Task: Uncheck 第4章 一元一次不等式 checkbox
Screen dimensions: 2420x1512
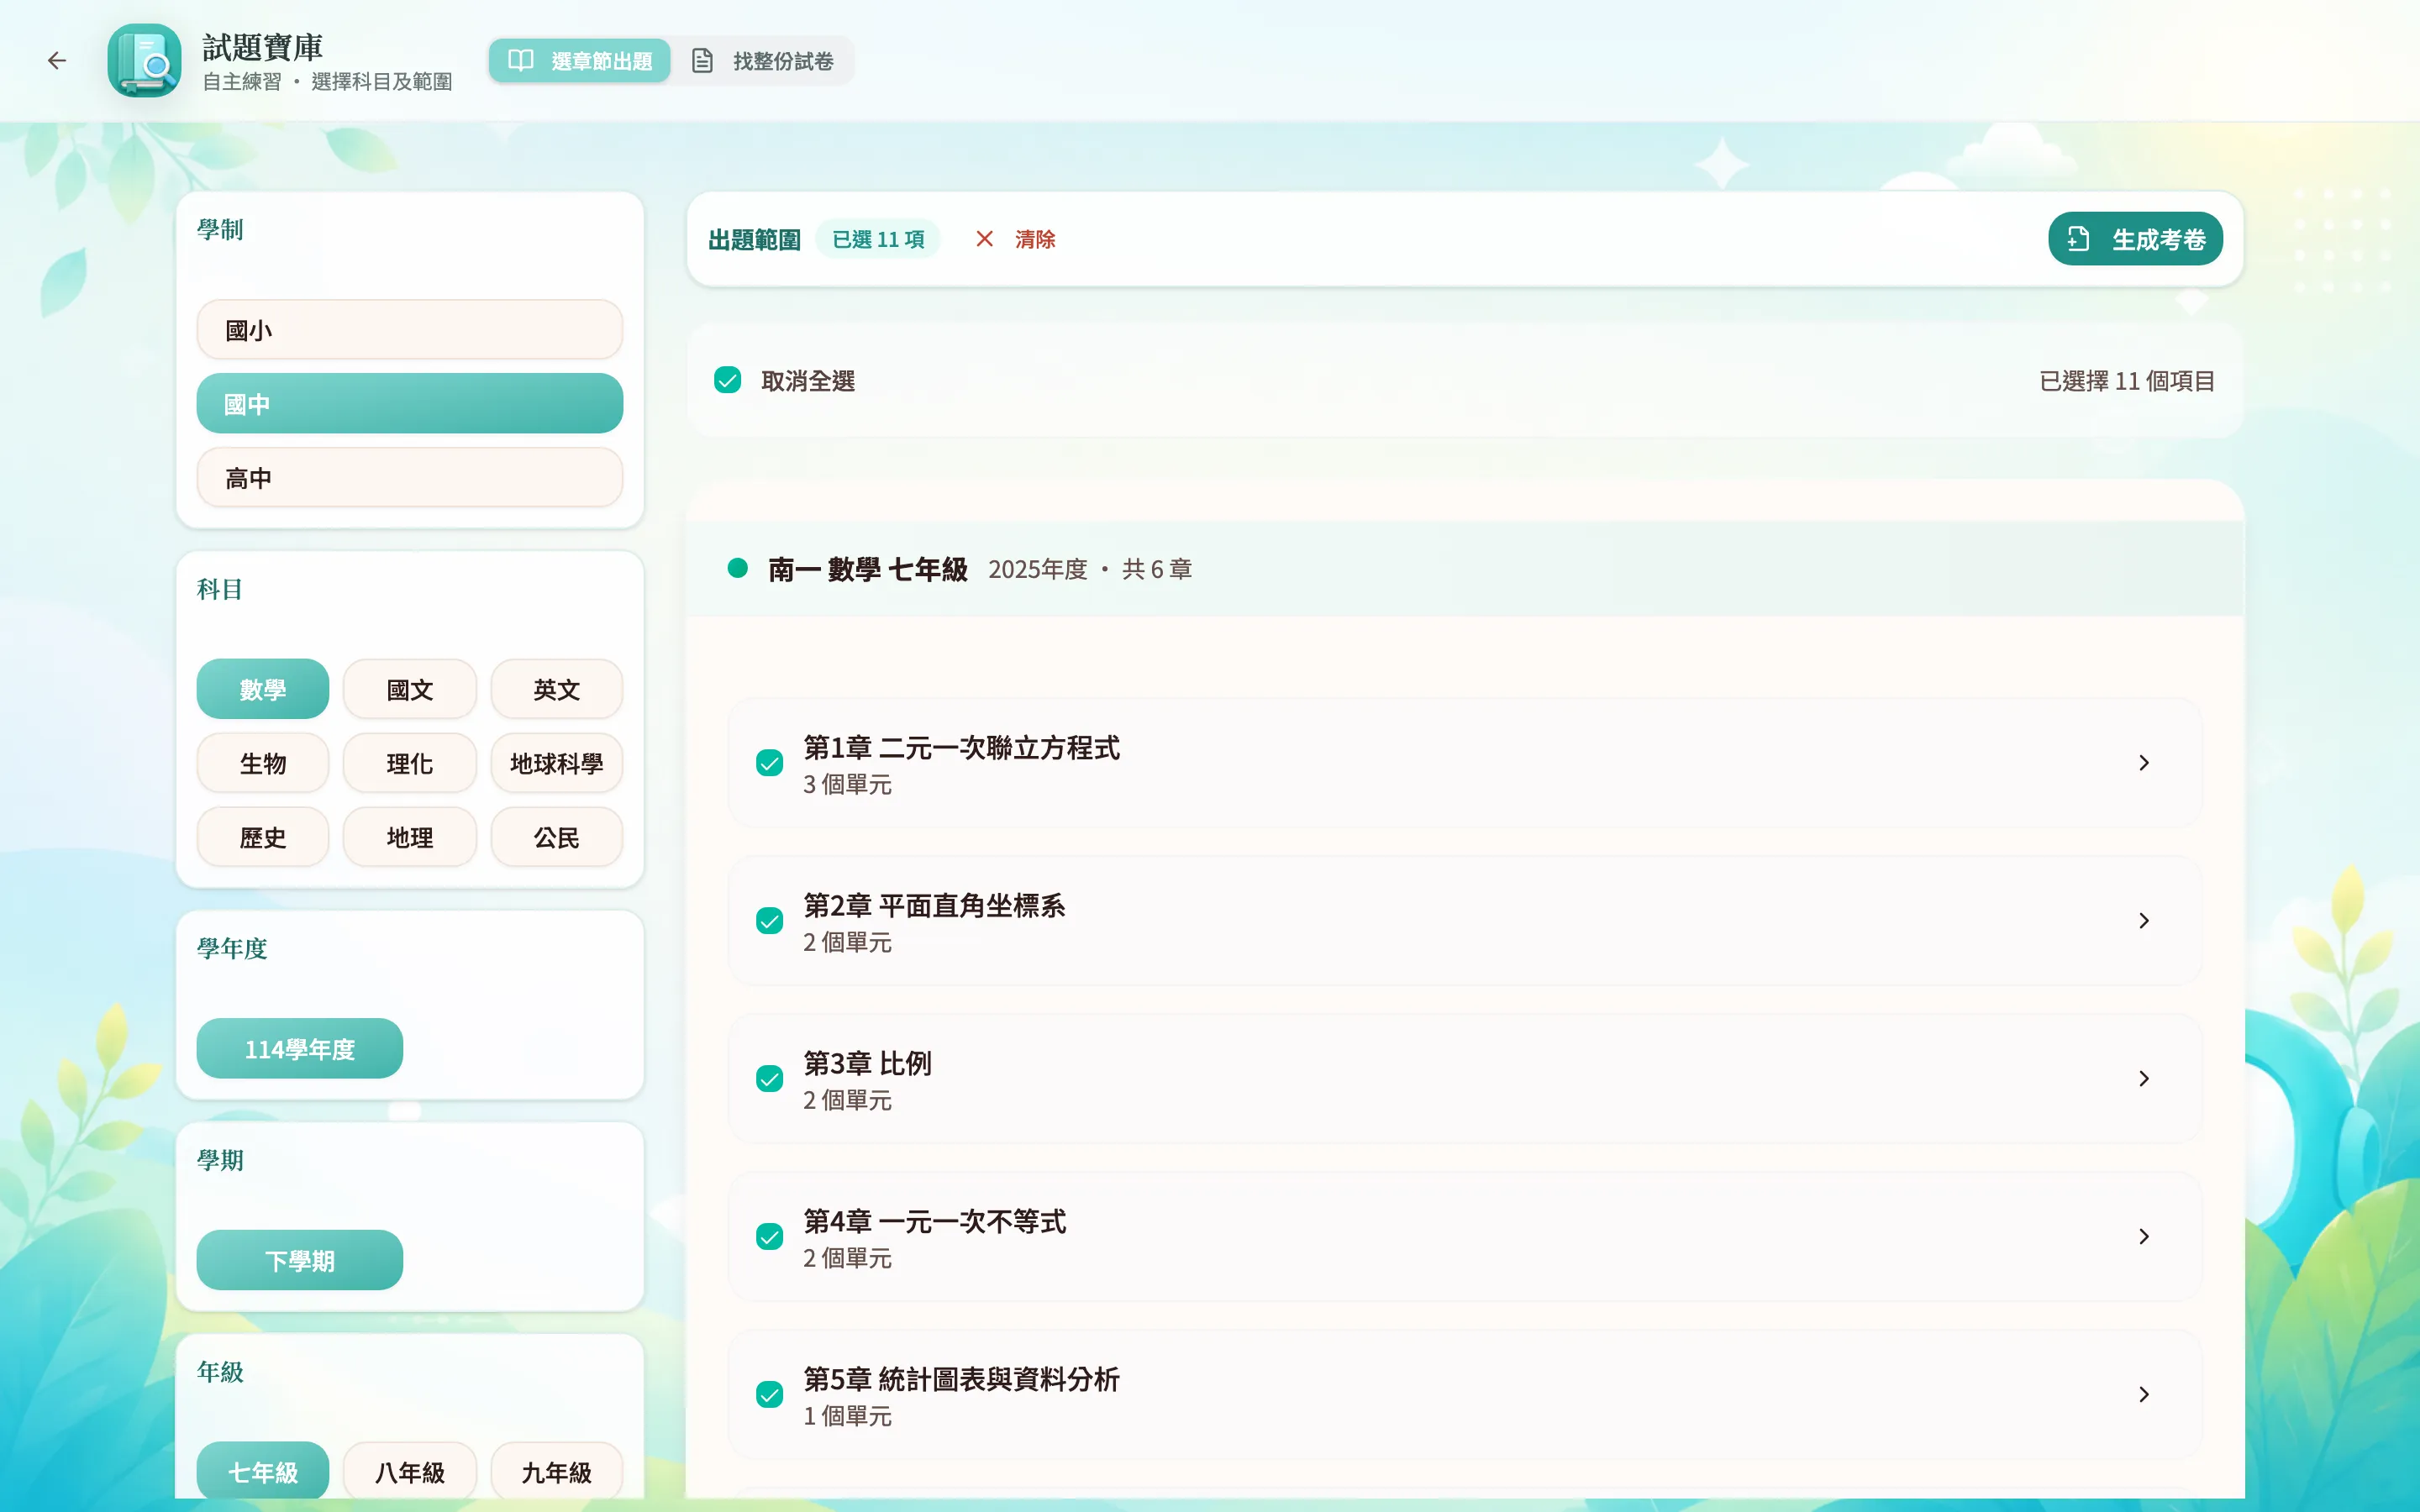Action: tap(769, 1237)
